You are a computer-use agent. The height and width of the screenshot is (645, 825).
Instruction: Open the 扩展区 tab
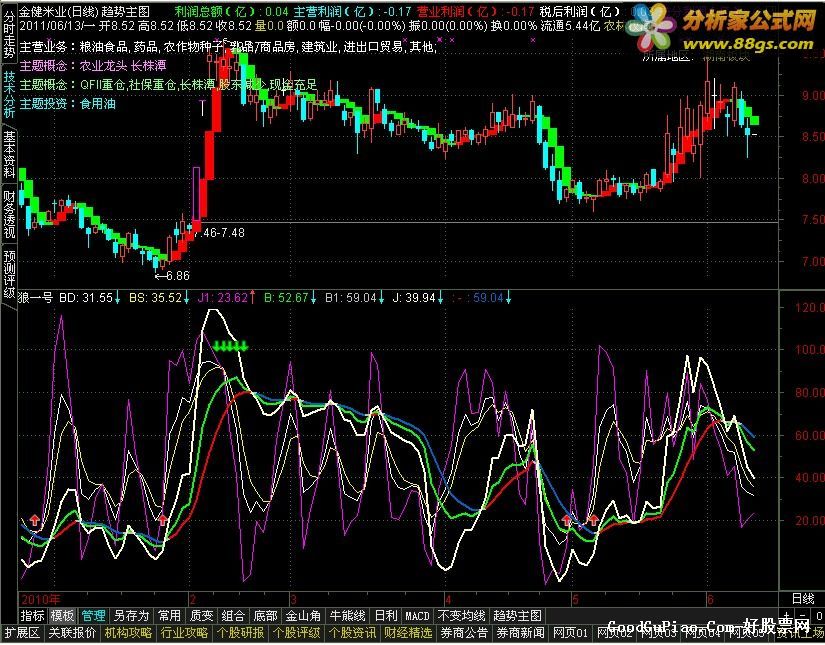(23, 632)
